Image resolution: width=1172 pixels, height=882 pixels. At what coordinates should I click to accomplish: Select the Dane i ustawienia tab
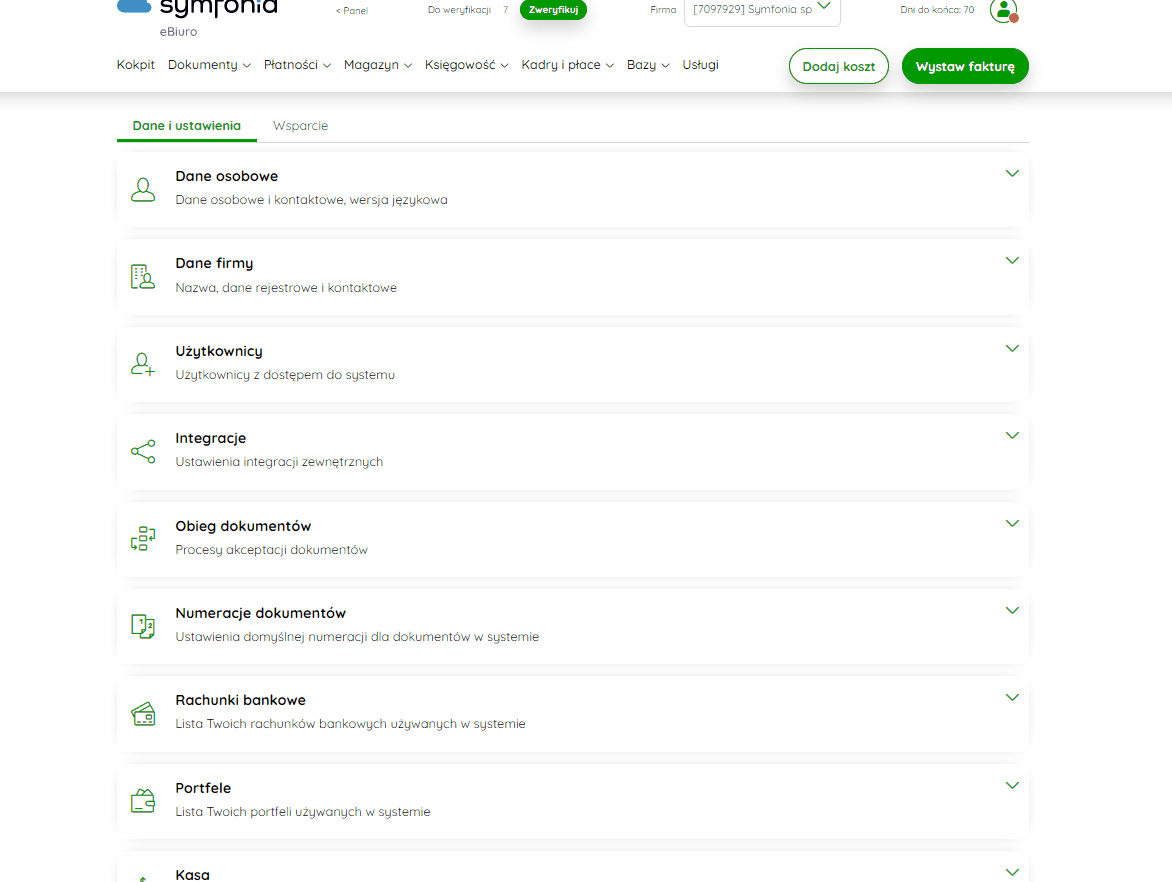[x=187, y=126]
